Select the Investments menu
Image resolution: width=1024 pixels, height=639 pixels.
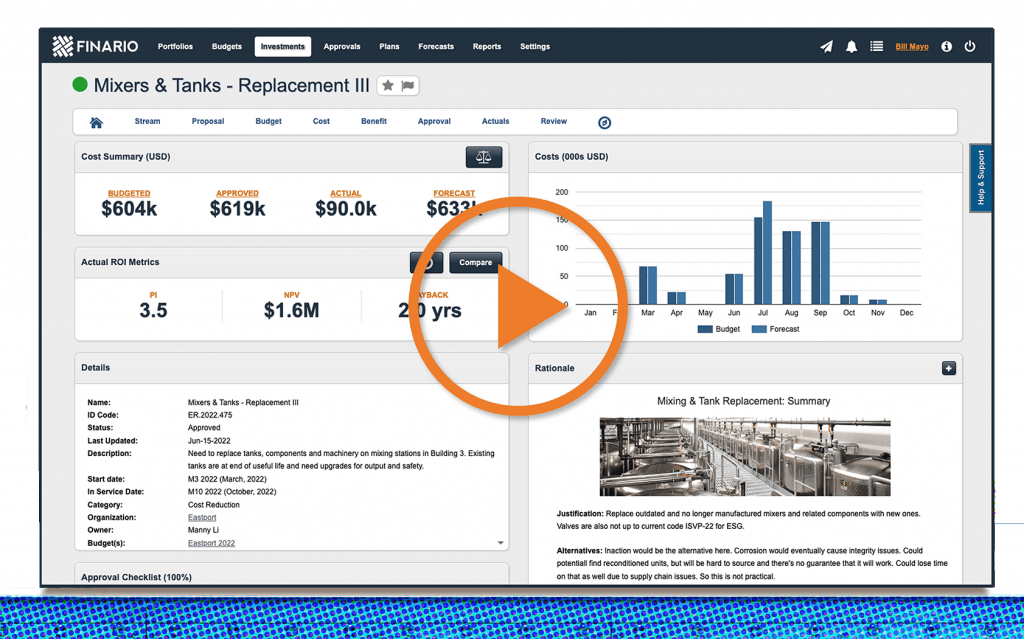coord(283,46)
